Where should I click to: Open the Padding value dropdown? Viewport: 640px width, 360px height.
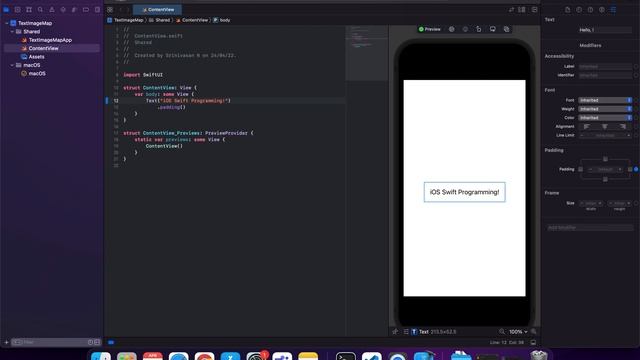[605, 169]
